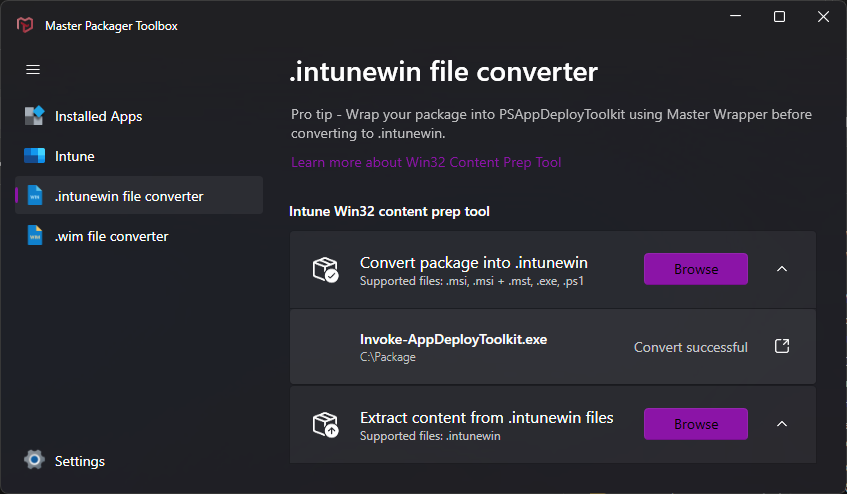Collapse the Extract content from .intunewin files section
847x494 pixels.
pyautogui.click(x=782, y=424)
